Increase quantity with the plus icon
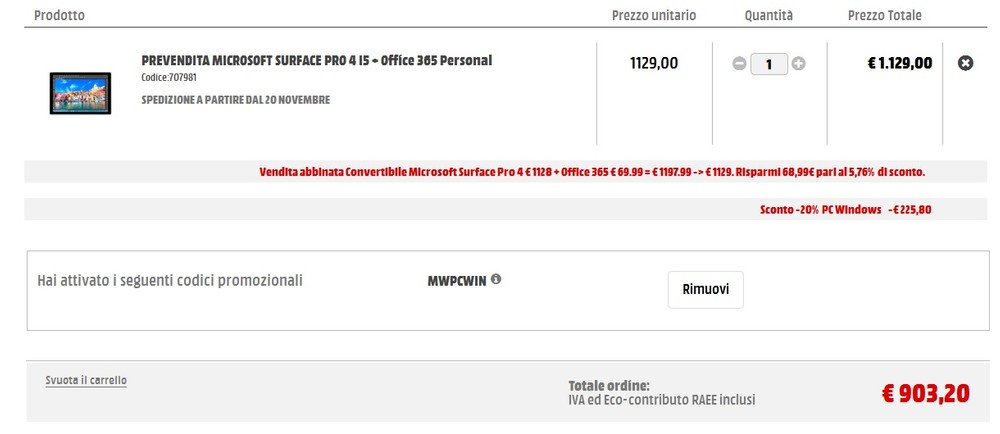 pos(798,64)
